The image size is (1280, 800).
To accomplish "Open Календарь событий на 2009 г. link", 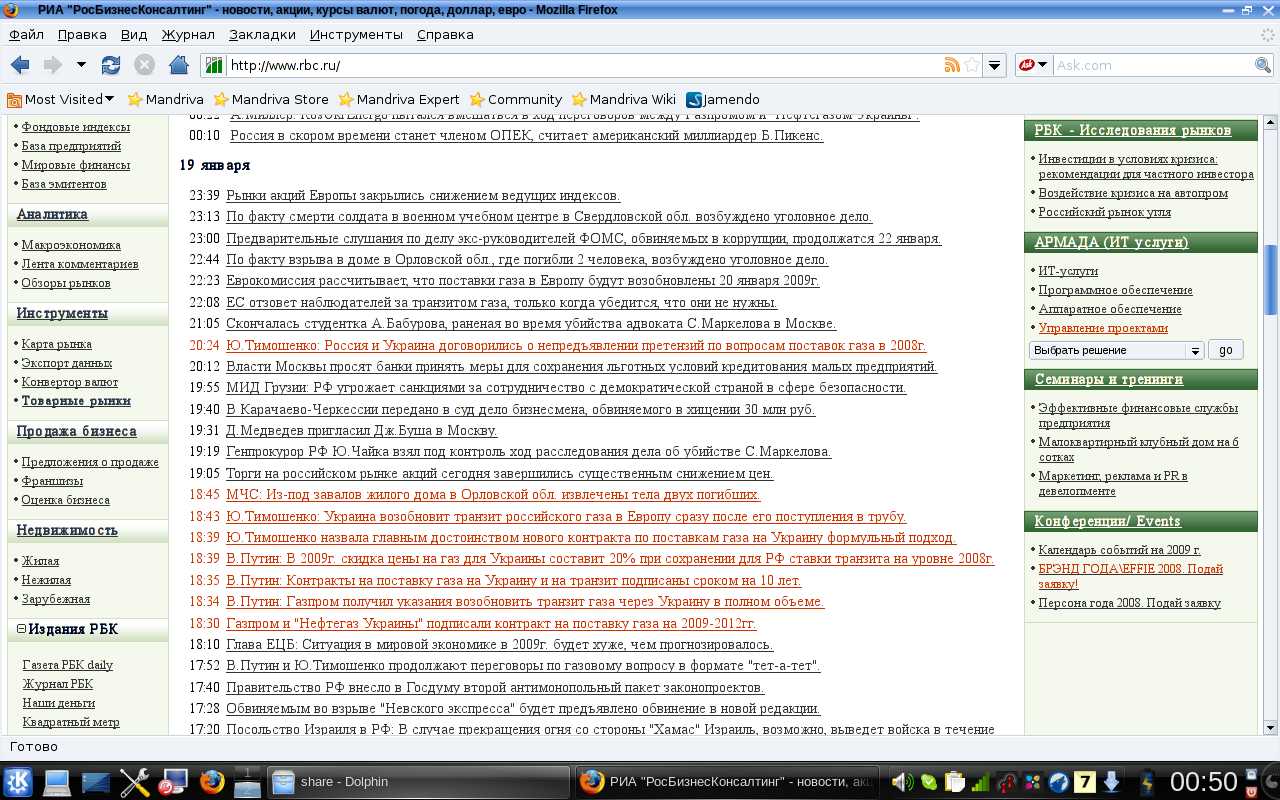I will coord(1119,550).
